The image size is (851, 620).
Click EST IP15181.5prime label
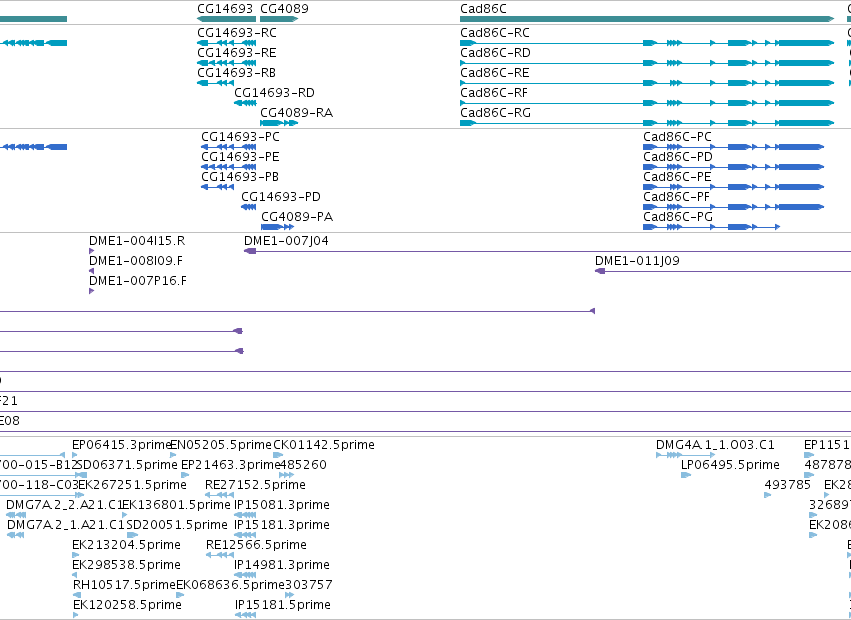(x=283, y=605)
